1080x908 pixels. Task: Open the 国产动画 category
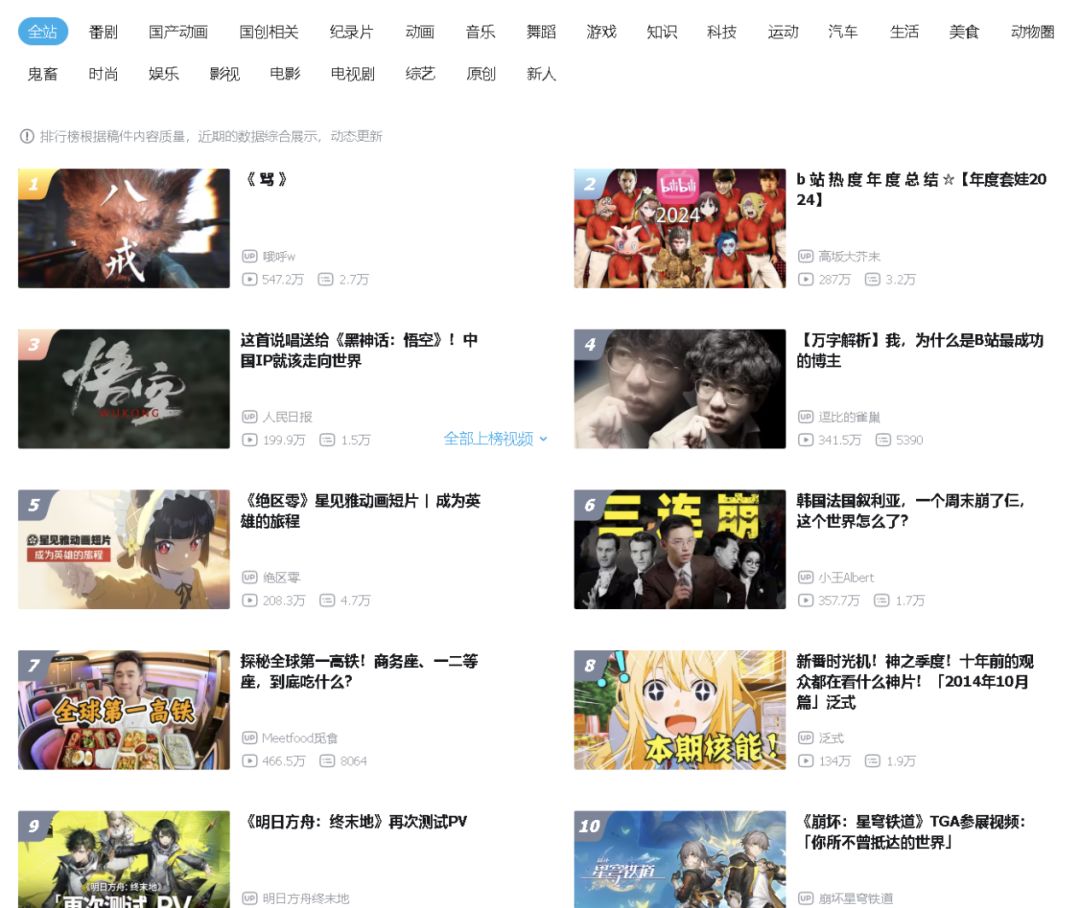coord(178,32)
